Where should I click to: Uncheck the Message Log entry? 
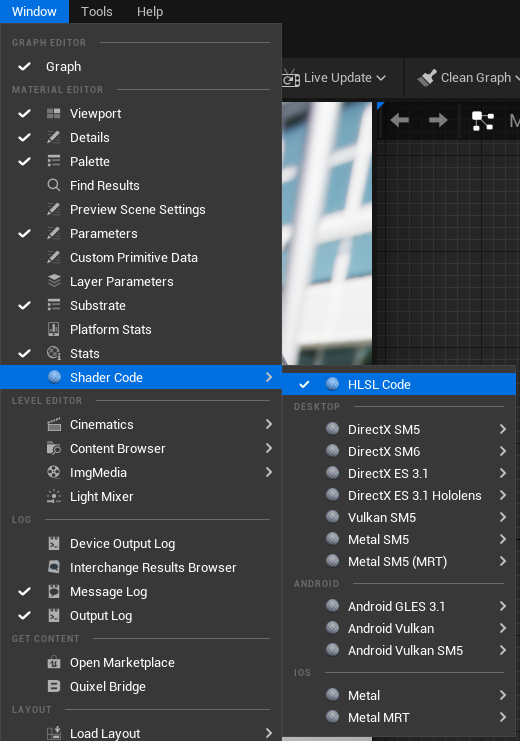(25, 591)
